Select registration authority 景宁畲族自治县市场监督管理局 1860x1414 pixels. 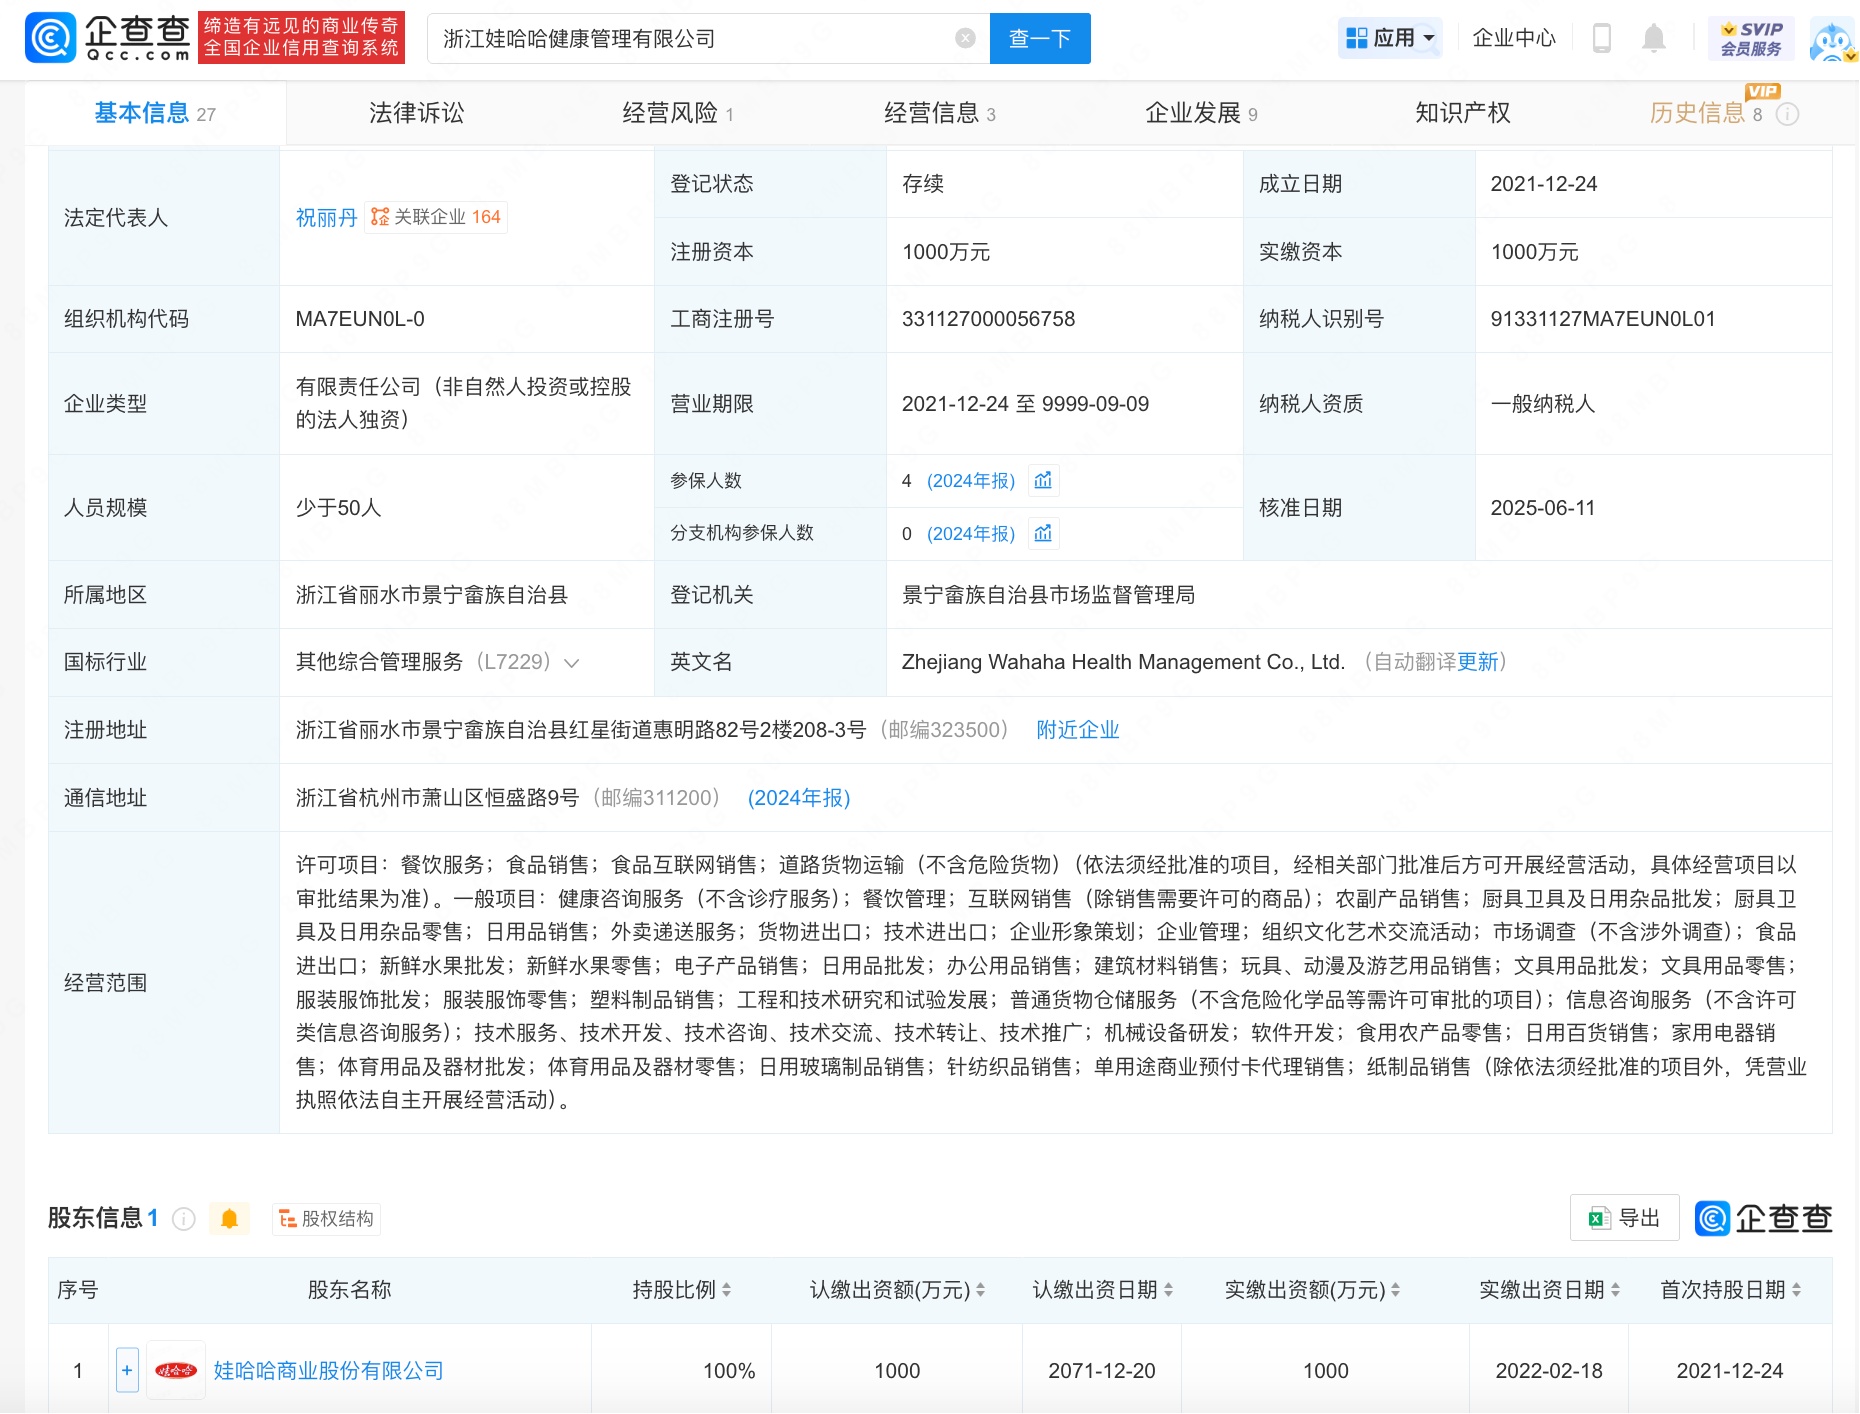point(1048,595)
